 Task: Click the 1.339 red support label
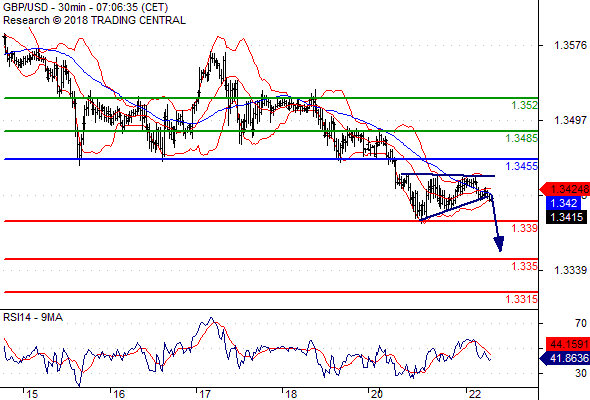[525, 228]
